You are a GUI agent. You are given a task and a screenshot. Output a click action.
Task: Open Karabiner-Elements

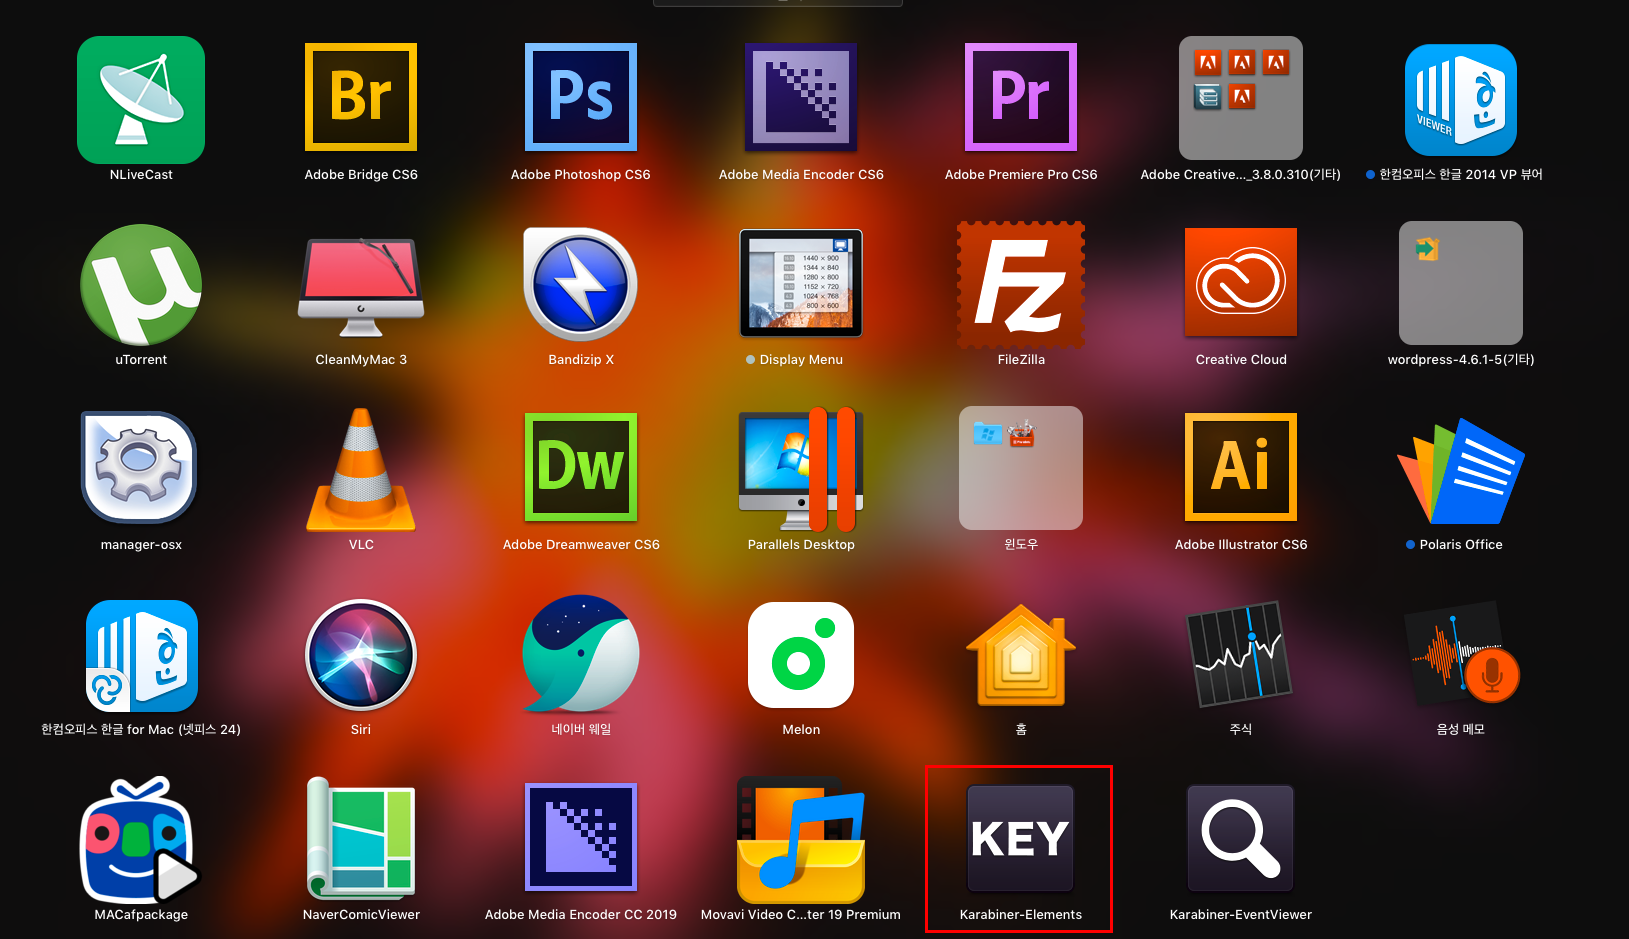click(x=1021, y=838)
